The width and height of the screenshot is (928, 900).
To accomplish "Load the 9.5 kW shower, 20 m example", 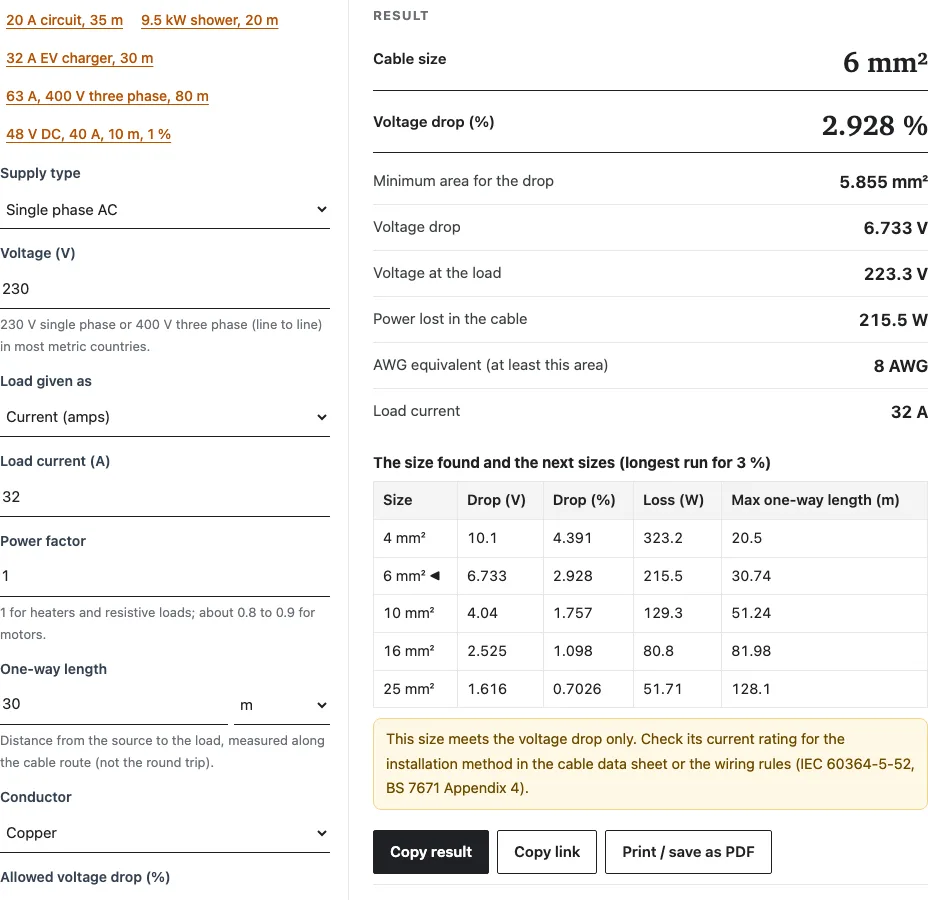I will (x=210, y=20).
